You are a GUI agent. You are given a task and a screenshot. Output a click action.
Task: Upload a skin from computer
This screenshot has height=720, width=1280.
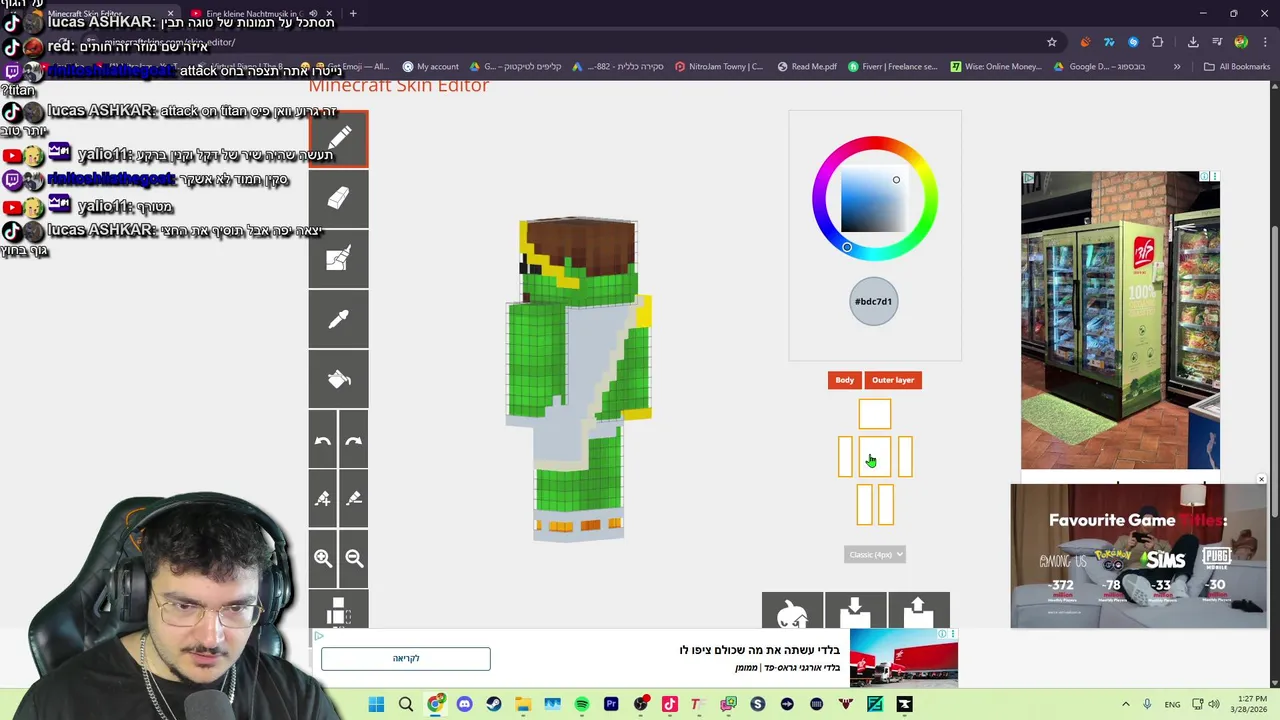coord(918,611)
